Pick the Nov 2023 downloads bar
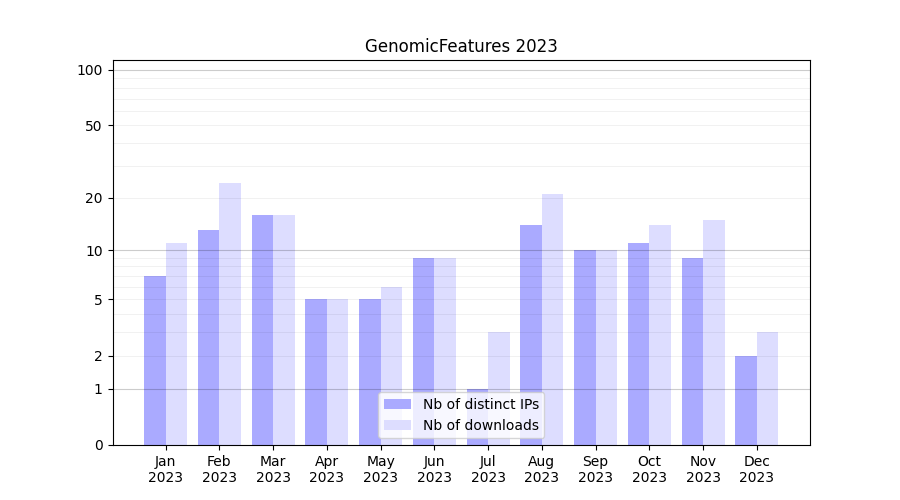 (714, 332)
